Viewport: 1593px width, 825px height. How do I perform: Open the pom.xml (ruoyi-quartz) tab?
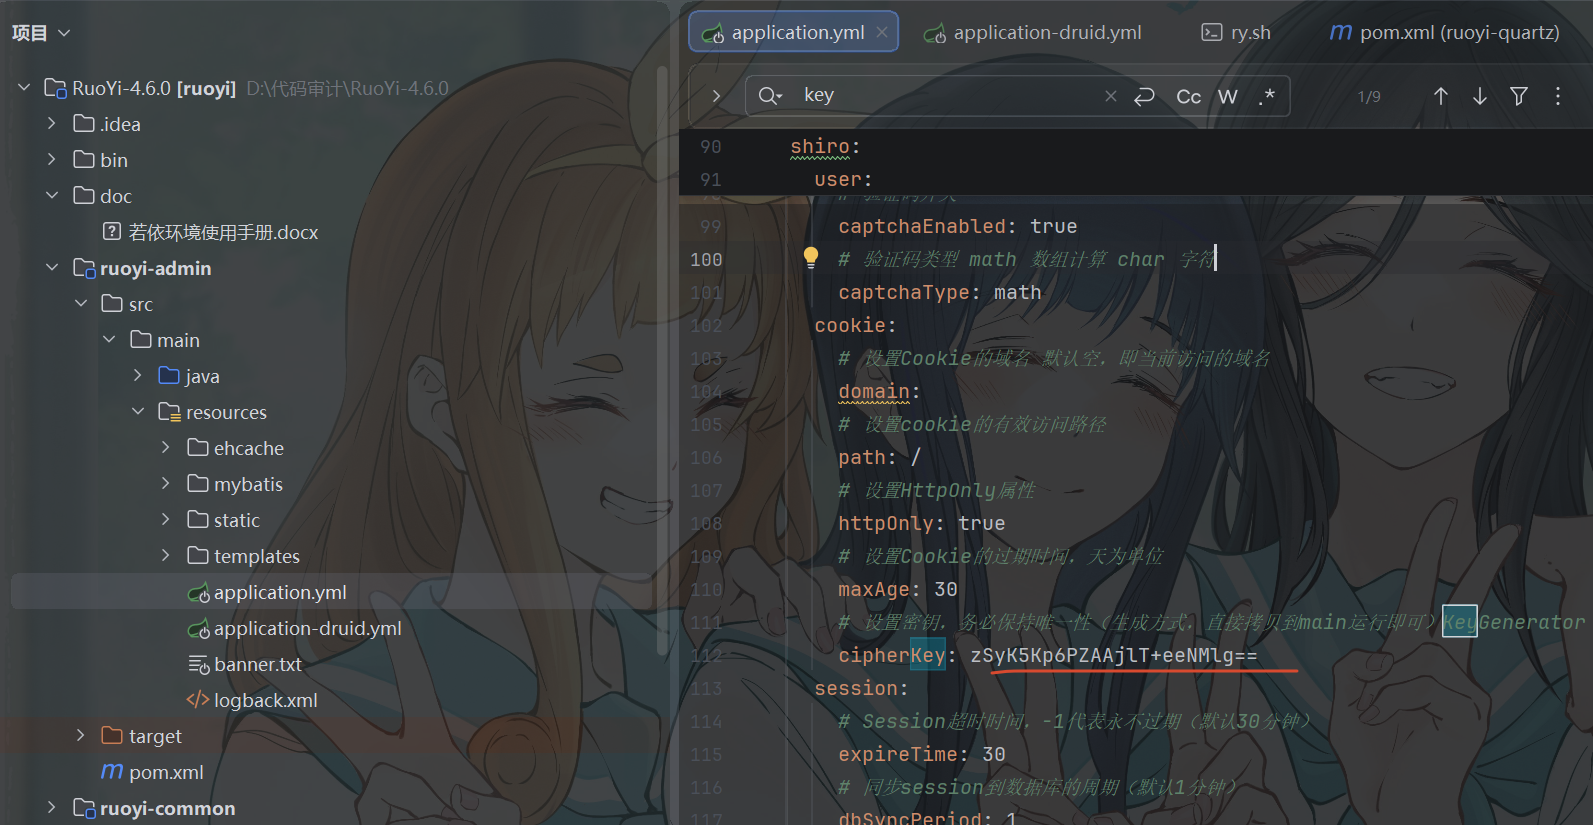[1444, 32]
